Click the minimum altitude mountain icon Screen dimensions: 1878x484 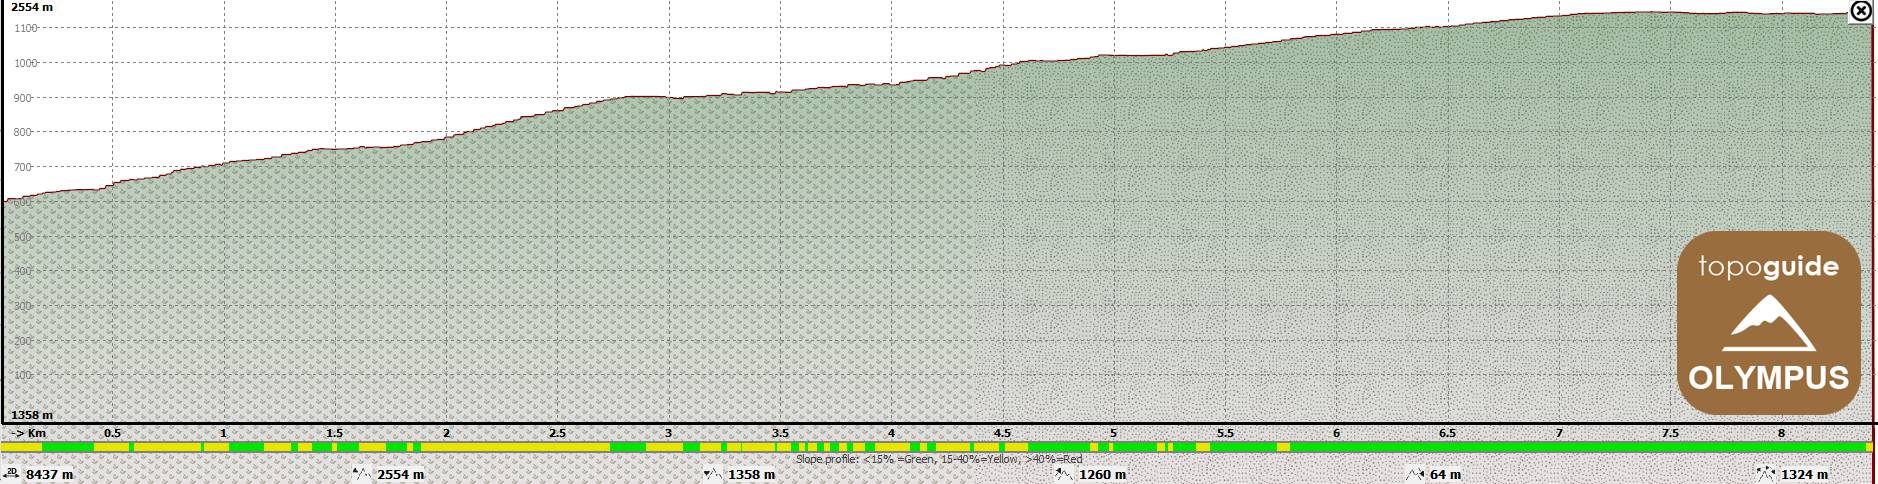coord(713,474)
